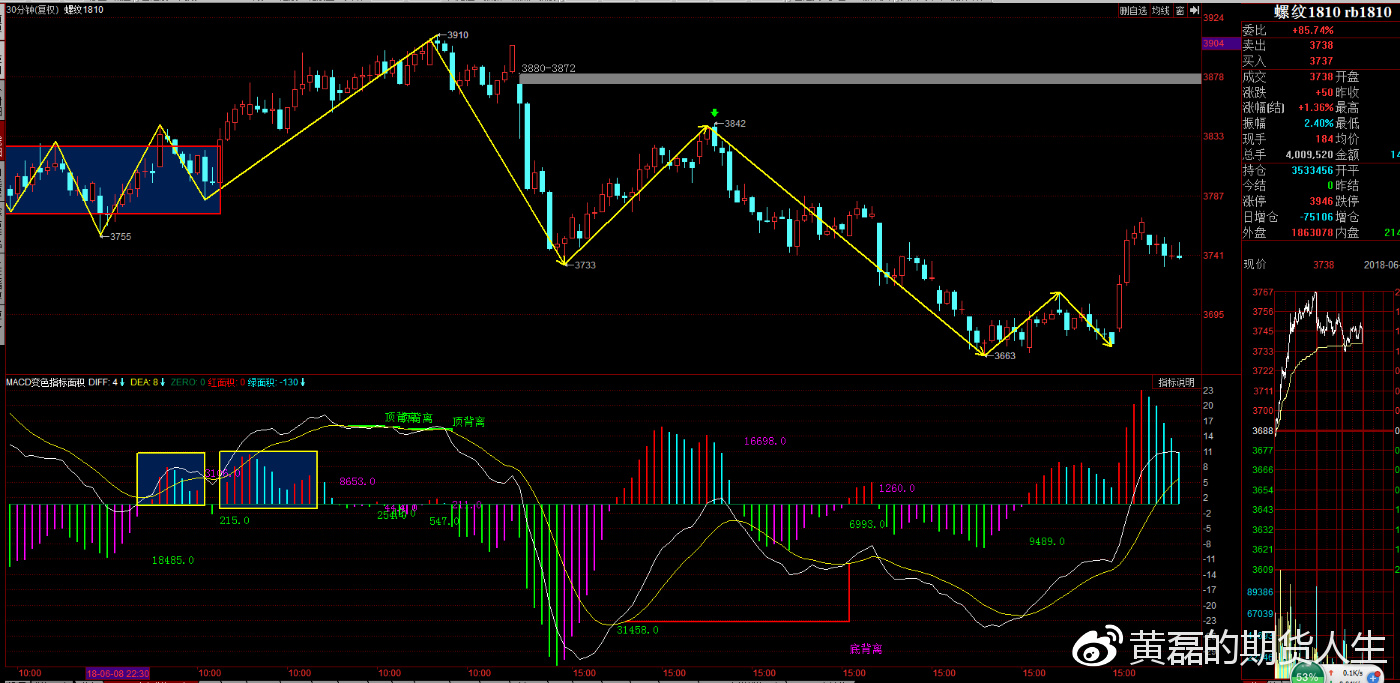Image resolution: width=1400 pixels, height=683 pixels.
Task: Click the DIFF value down arrow
Action: [x=121, y=382]
